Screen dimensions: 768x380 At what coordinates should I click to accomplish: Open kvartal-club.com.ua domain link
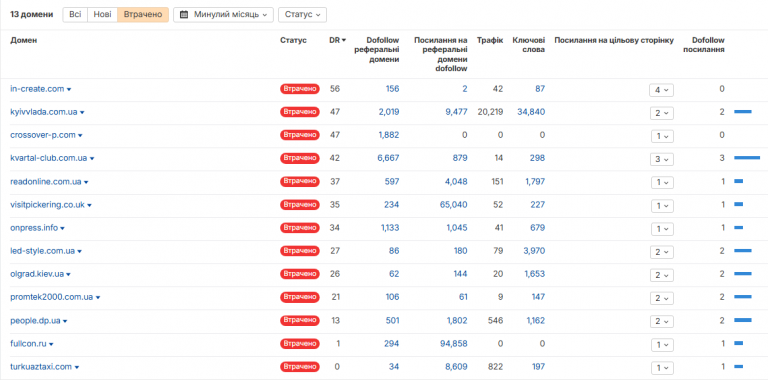48,158
